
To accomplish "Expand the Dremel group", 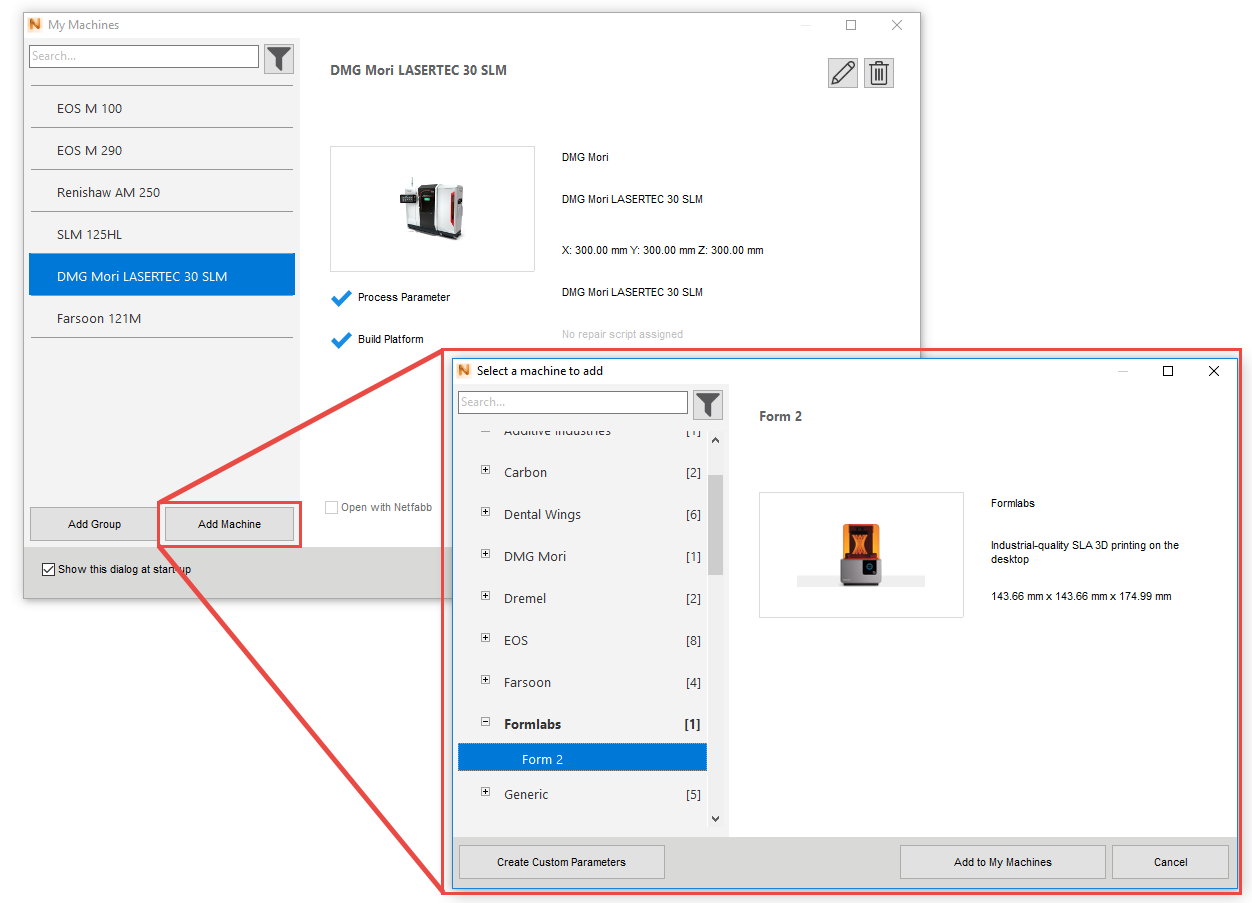I will coord(485,596).
